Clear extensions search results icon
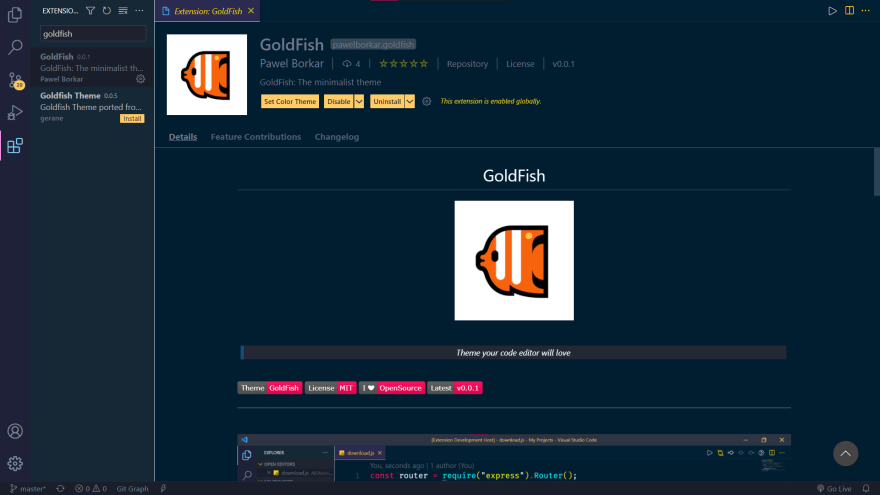Image resolution: width=880 pixels, height=495 pixels. 123,11
